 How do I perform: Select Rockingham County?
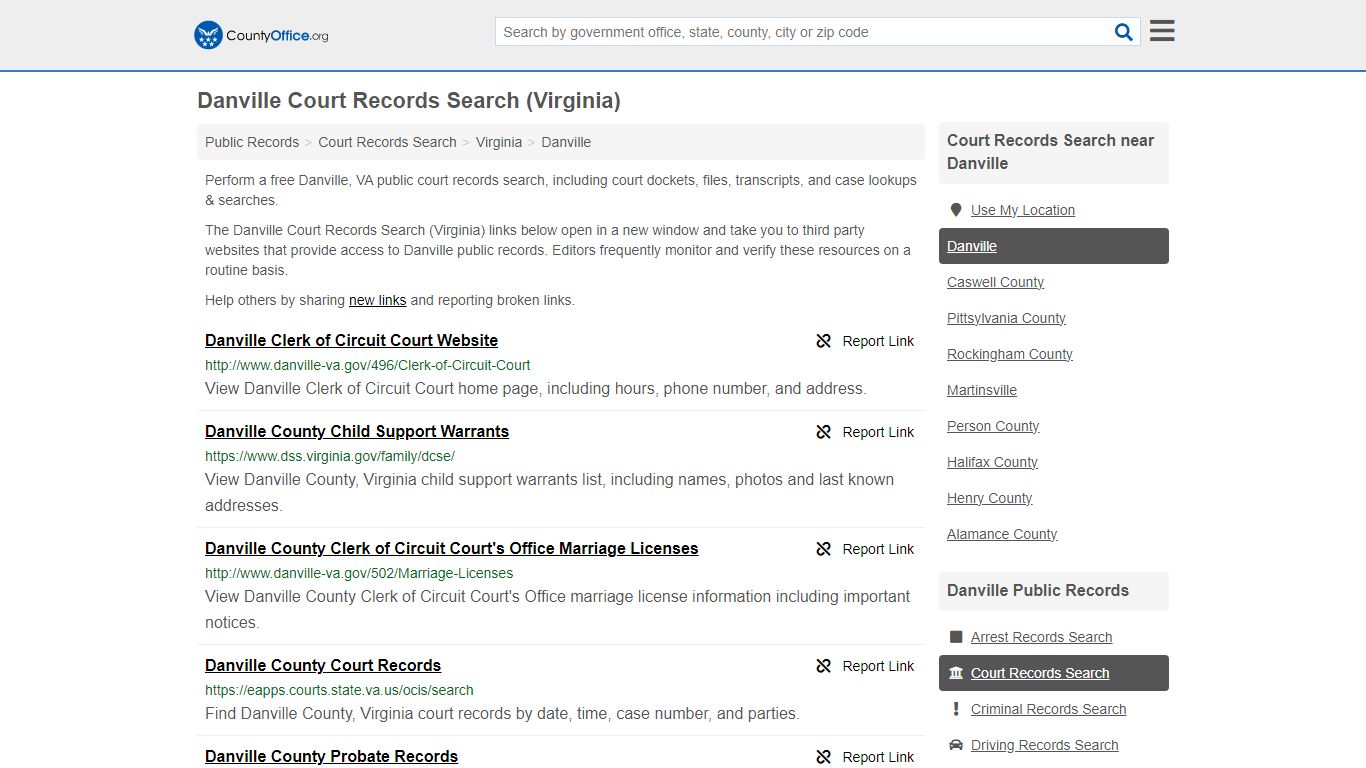(x=1009, y=354)
